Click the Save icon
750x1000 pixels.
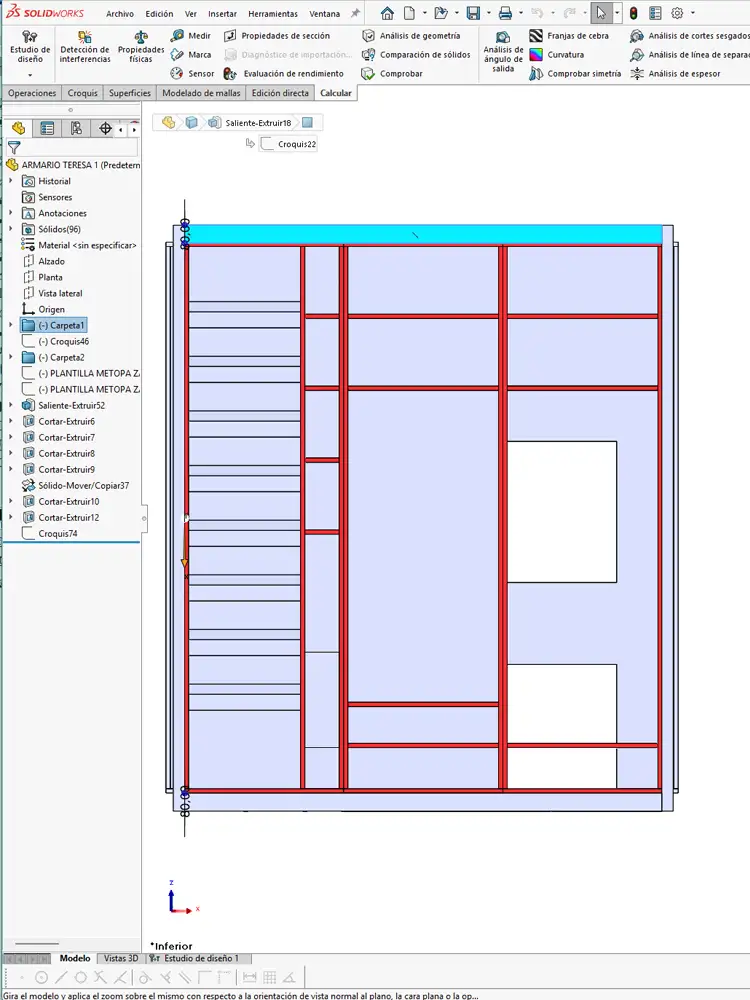[x=473, y=13]
